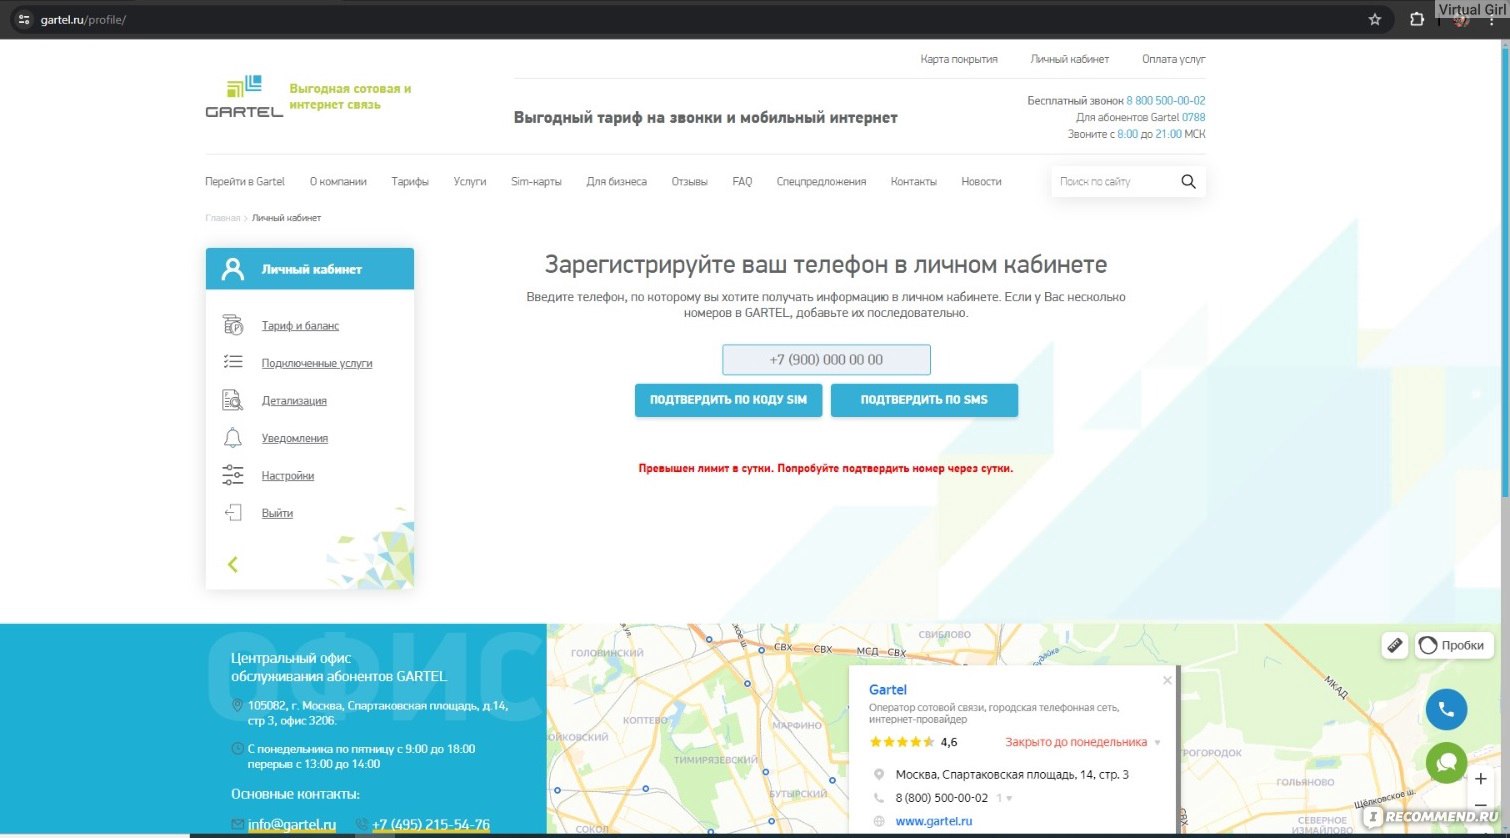Screen dimensions: 1510x838
Task: Click Выйти sidebar link
Action: tap(277, 513)
